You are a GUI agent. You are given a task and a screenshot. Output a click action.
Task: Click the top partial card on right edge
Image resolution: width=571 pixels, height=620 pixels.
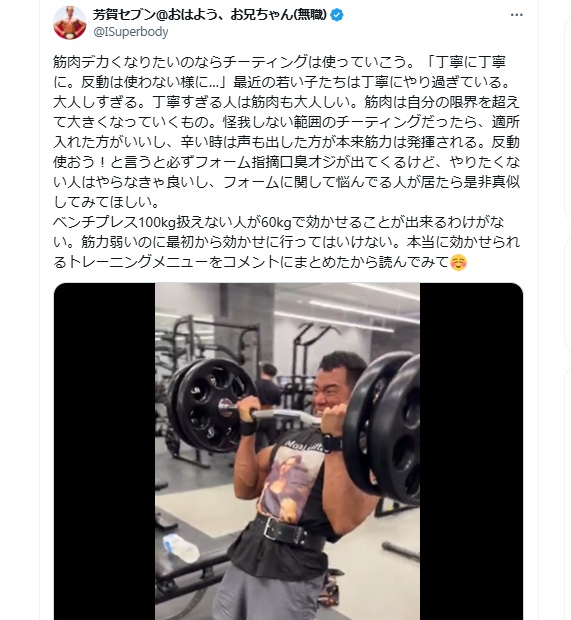[x=567, y=119]
